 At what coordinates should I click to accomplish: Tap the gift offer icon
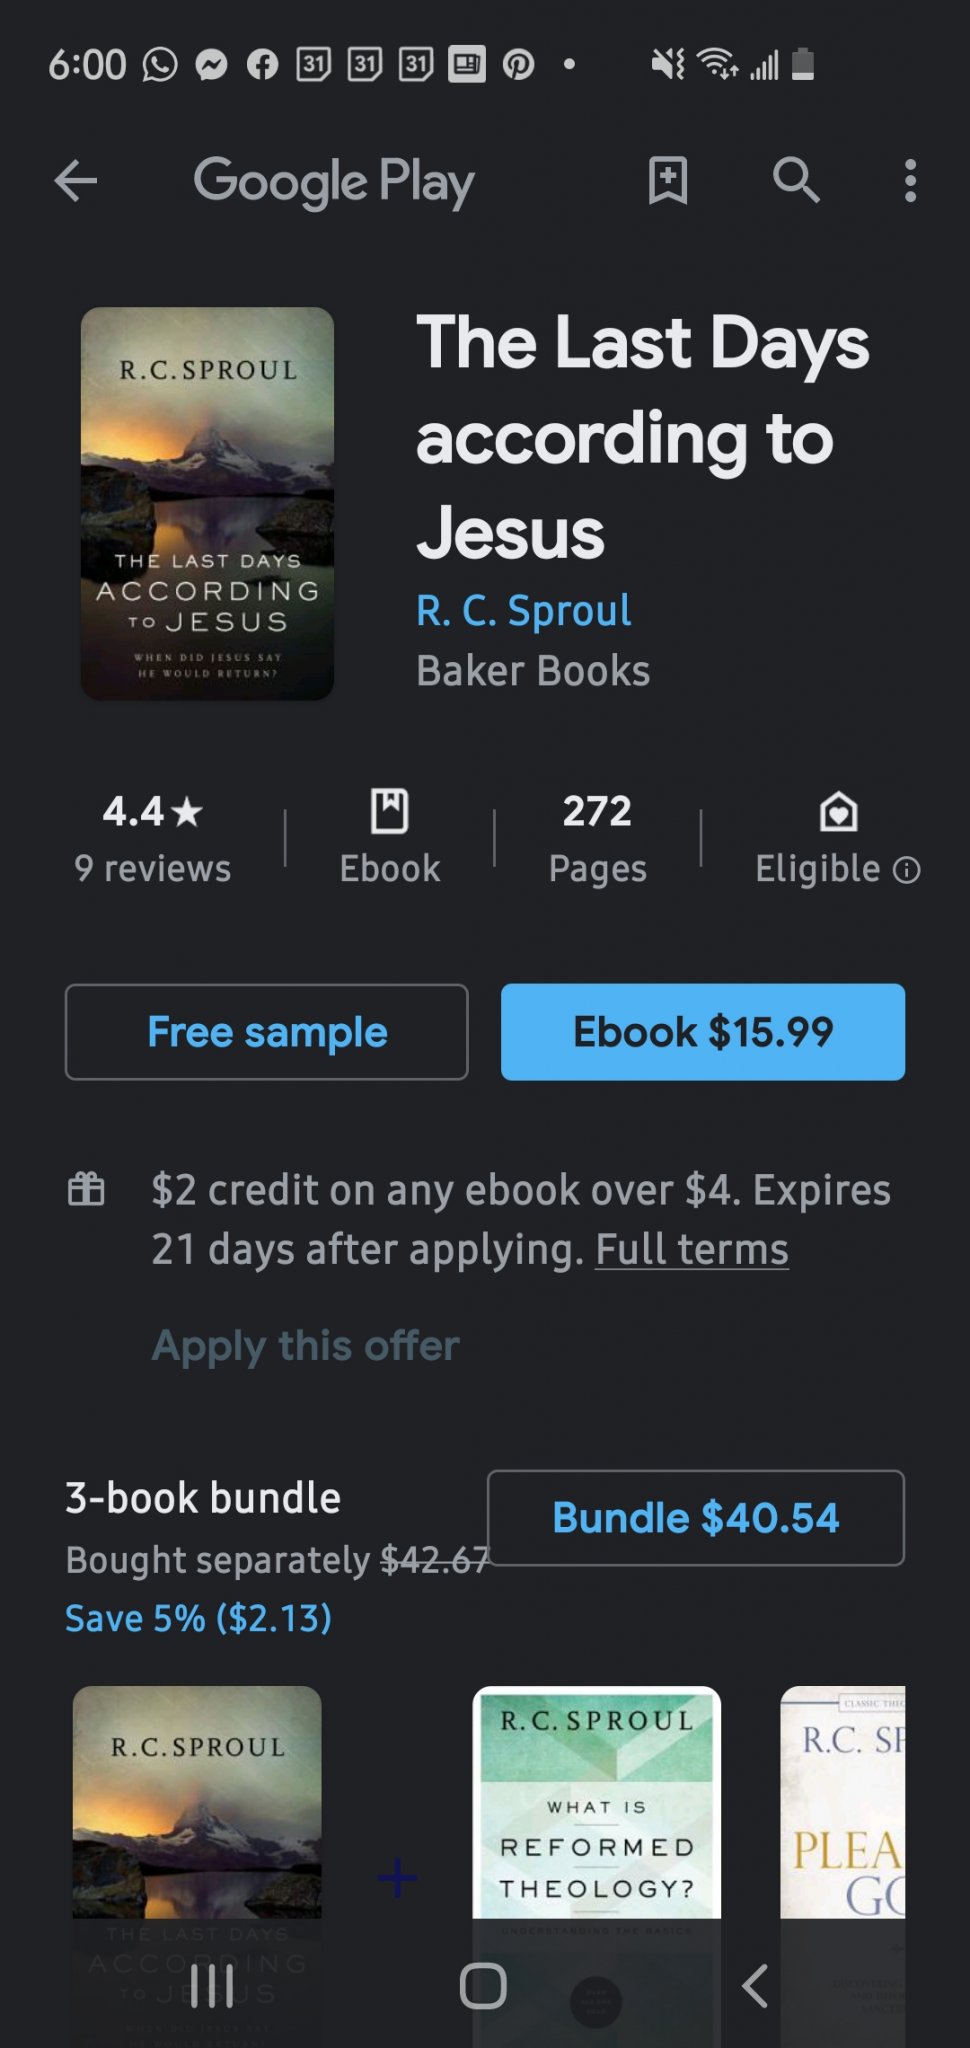tap(86, 1189)
